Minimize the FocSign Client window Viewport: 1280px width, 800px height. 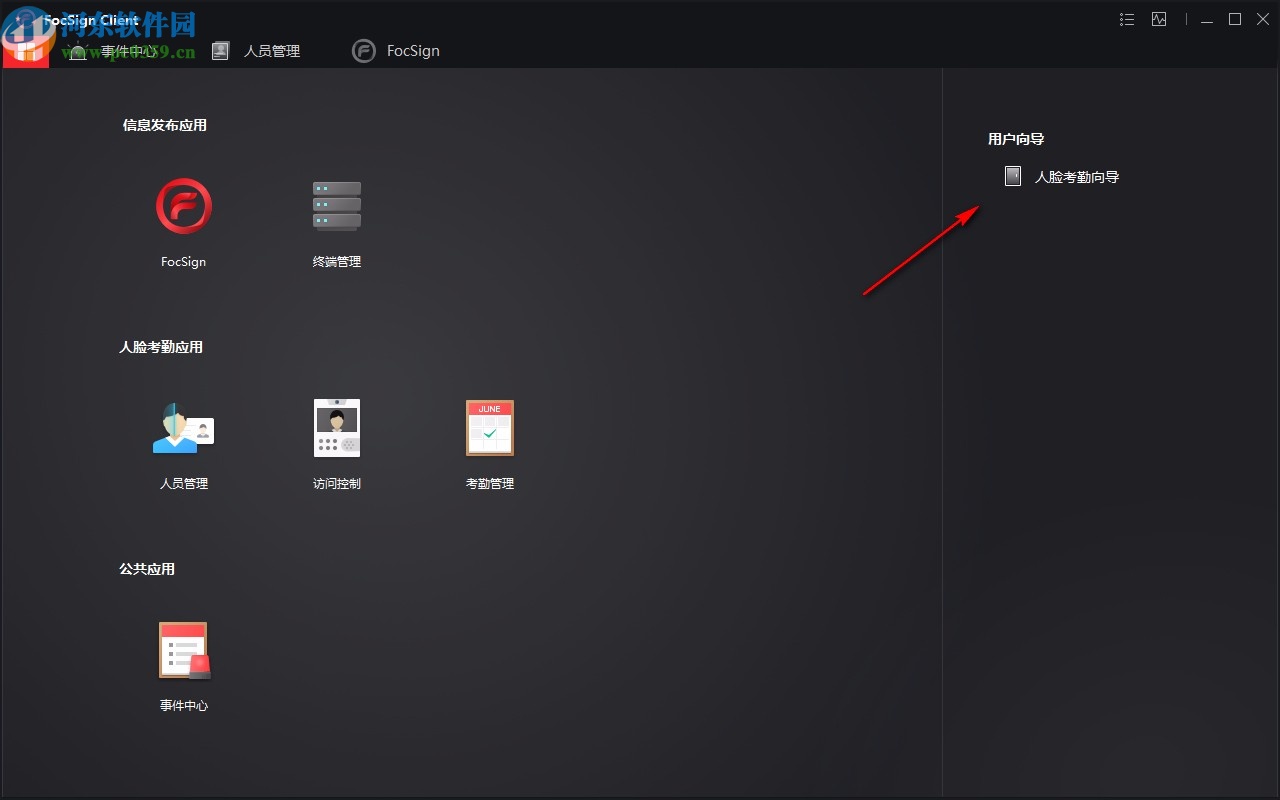coord(1207,19)
